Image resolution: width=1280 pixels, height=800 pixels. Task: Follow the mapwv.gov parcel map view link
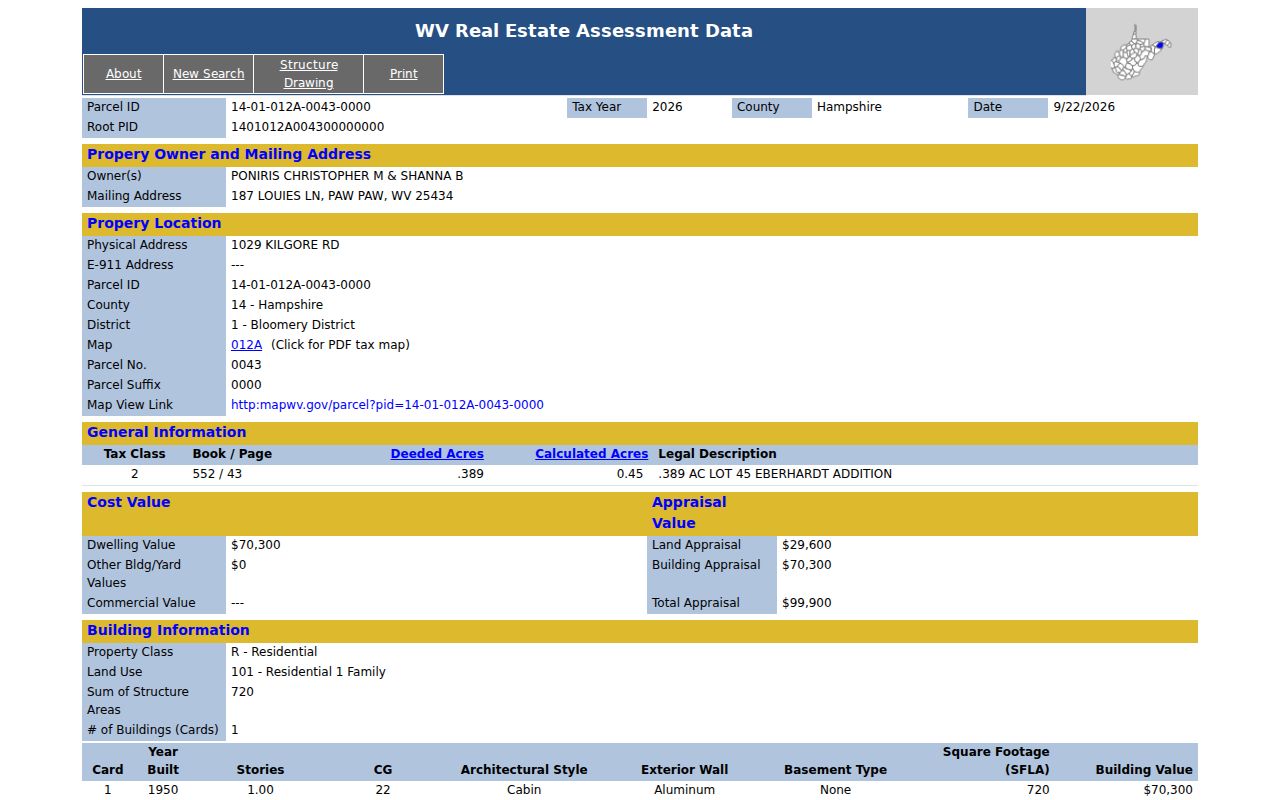pos(387,405)
